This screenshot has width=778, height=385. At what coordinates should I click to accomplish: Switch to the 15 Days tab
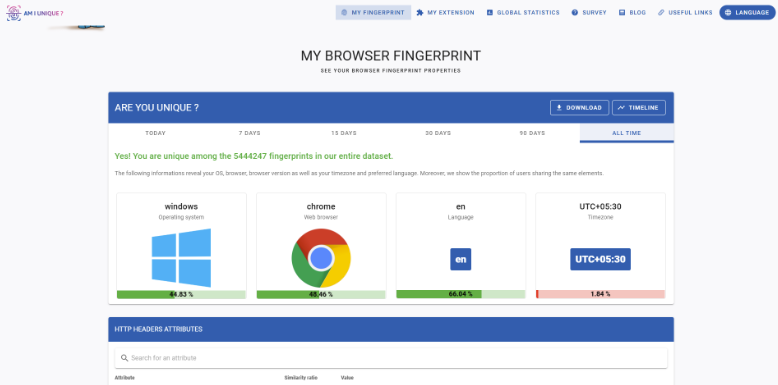[x=344, y=133]
